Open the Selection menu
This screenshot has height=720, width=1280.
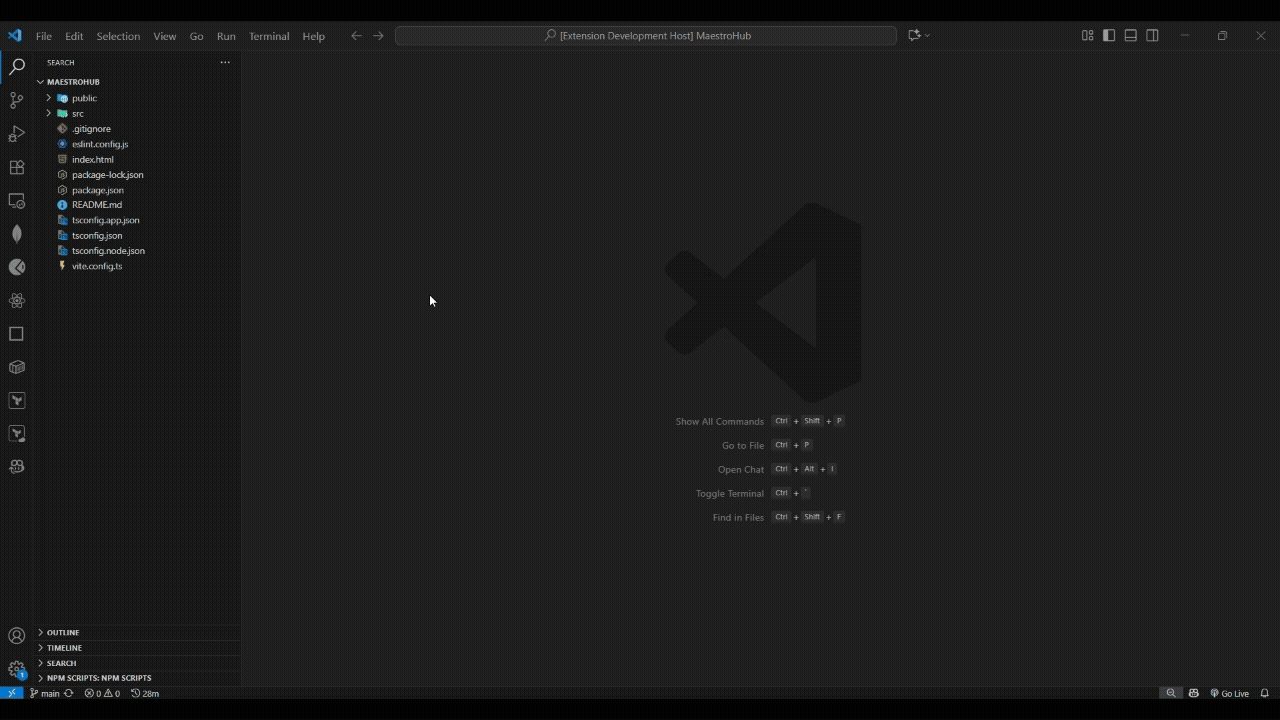118,36
